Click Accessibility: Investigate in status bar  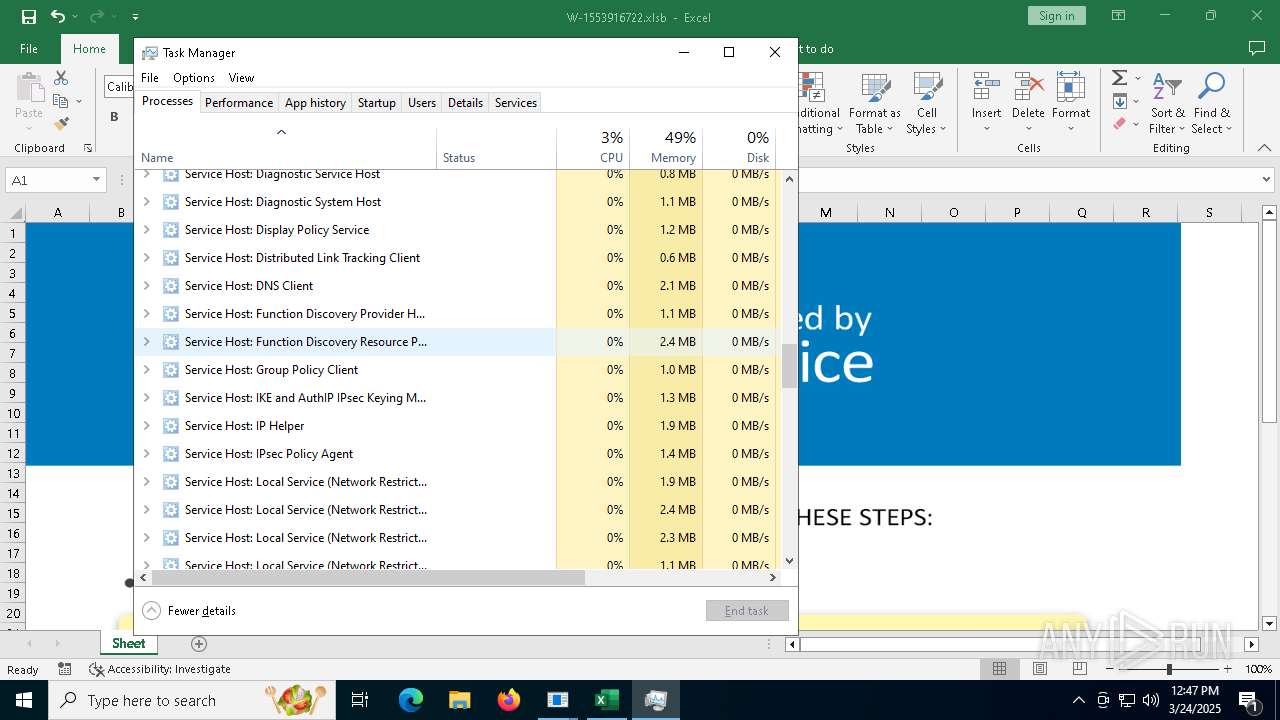click(x=160, y=669)
